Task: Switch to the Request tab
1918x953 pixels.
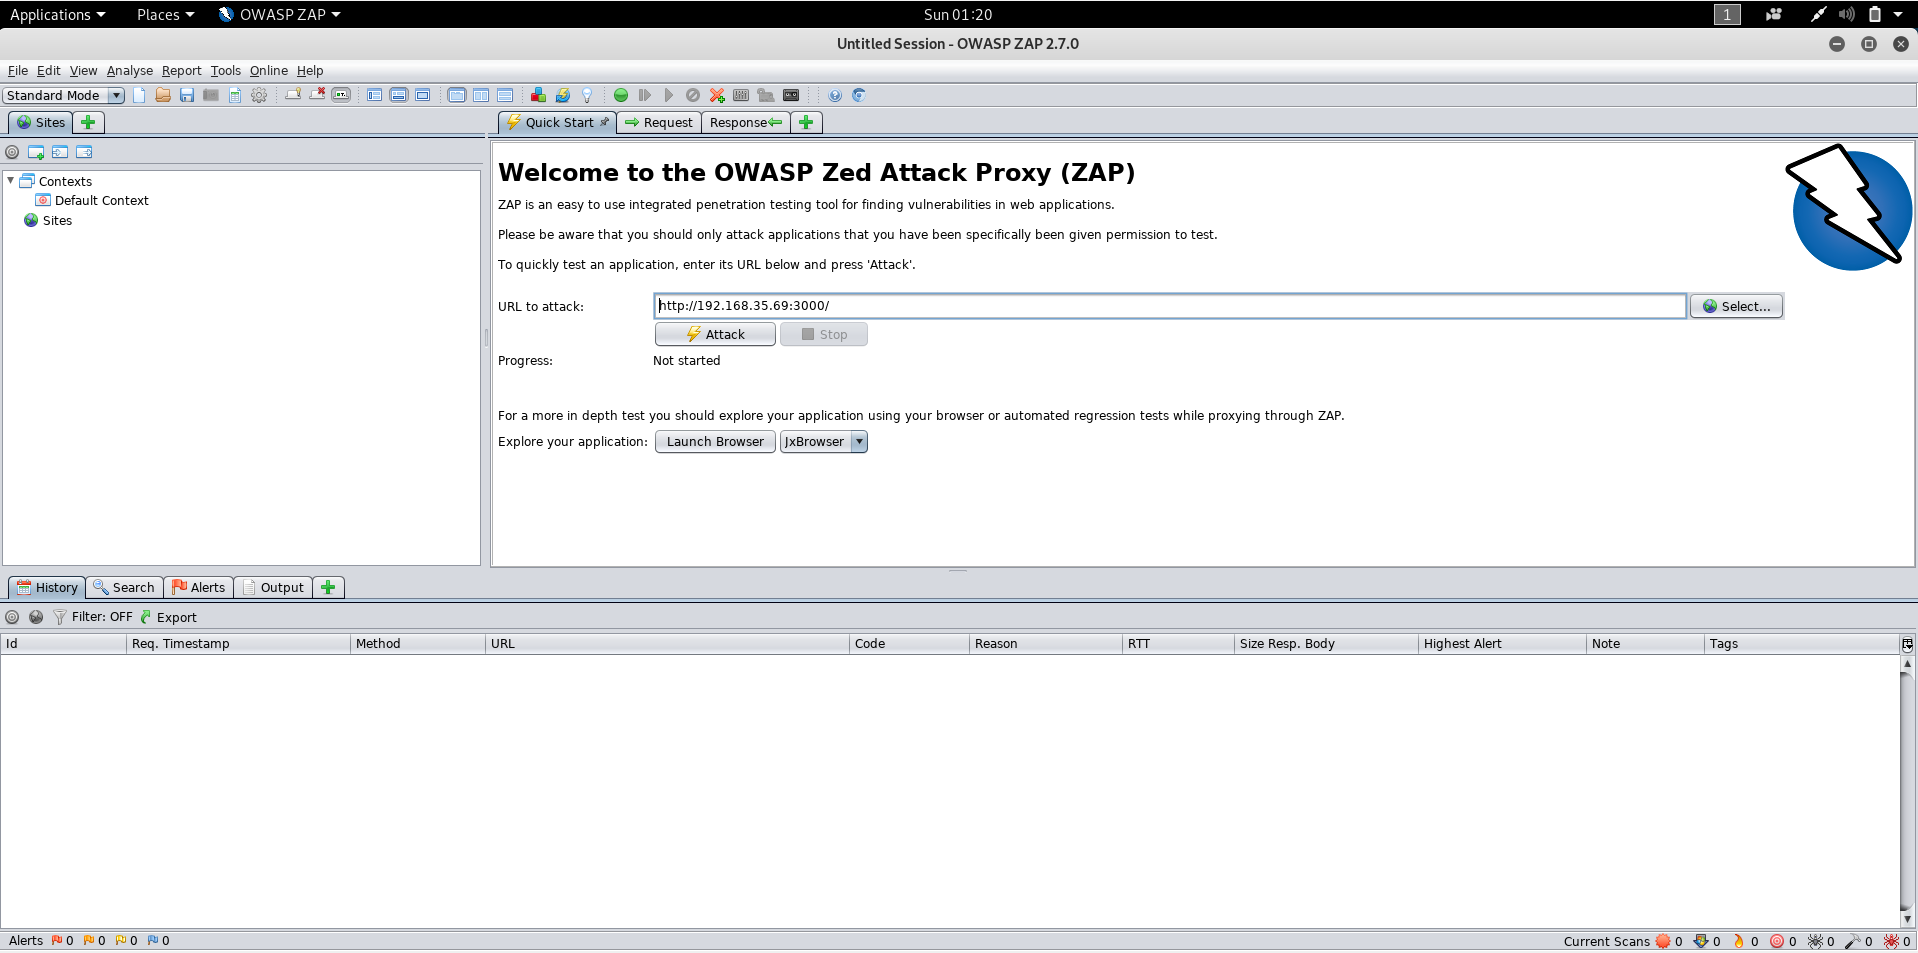Action: (659, 122)
